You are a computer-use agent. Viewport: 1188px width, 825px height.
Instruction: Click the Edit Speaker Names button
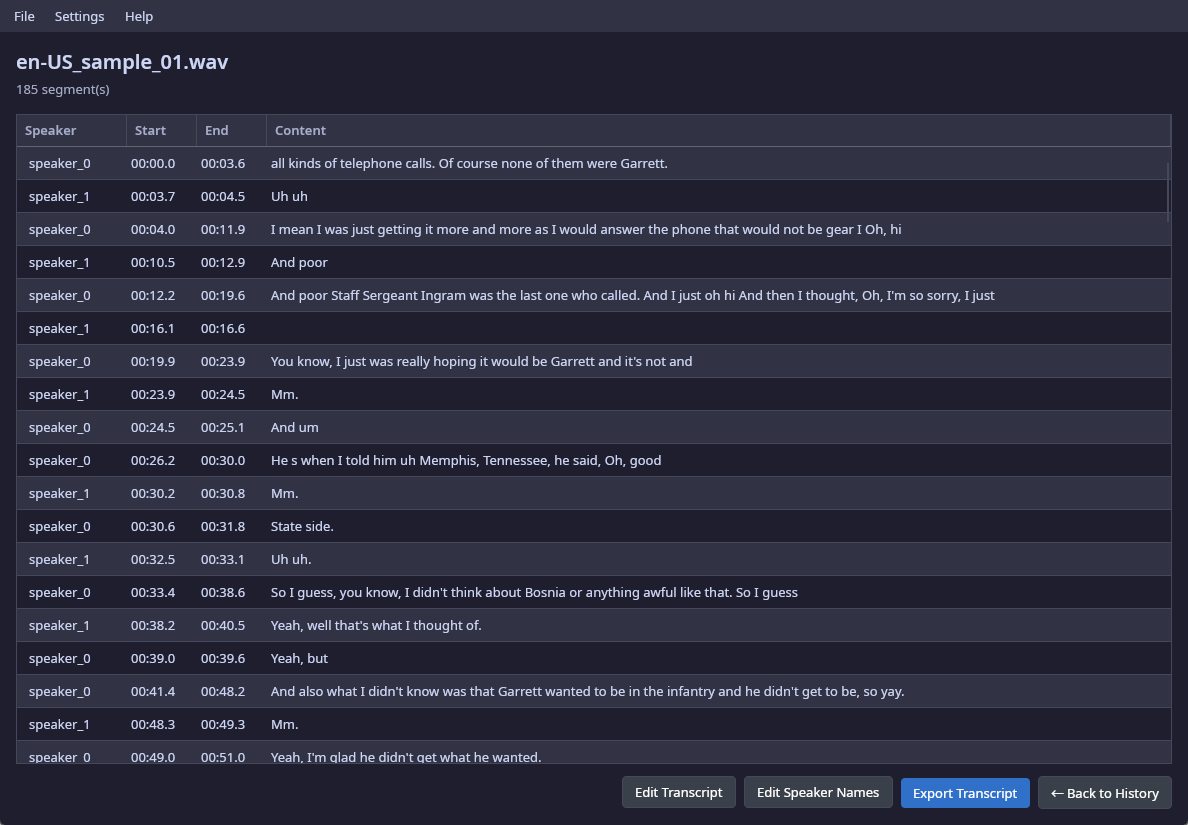click(818, 792)
